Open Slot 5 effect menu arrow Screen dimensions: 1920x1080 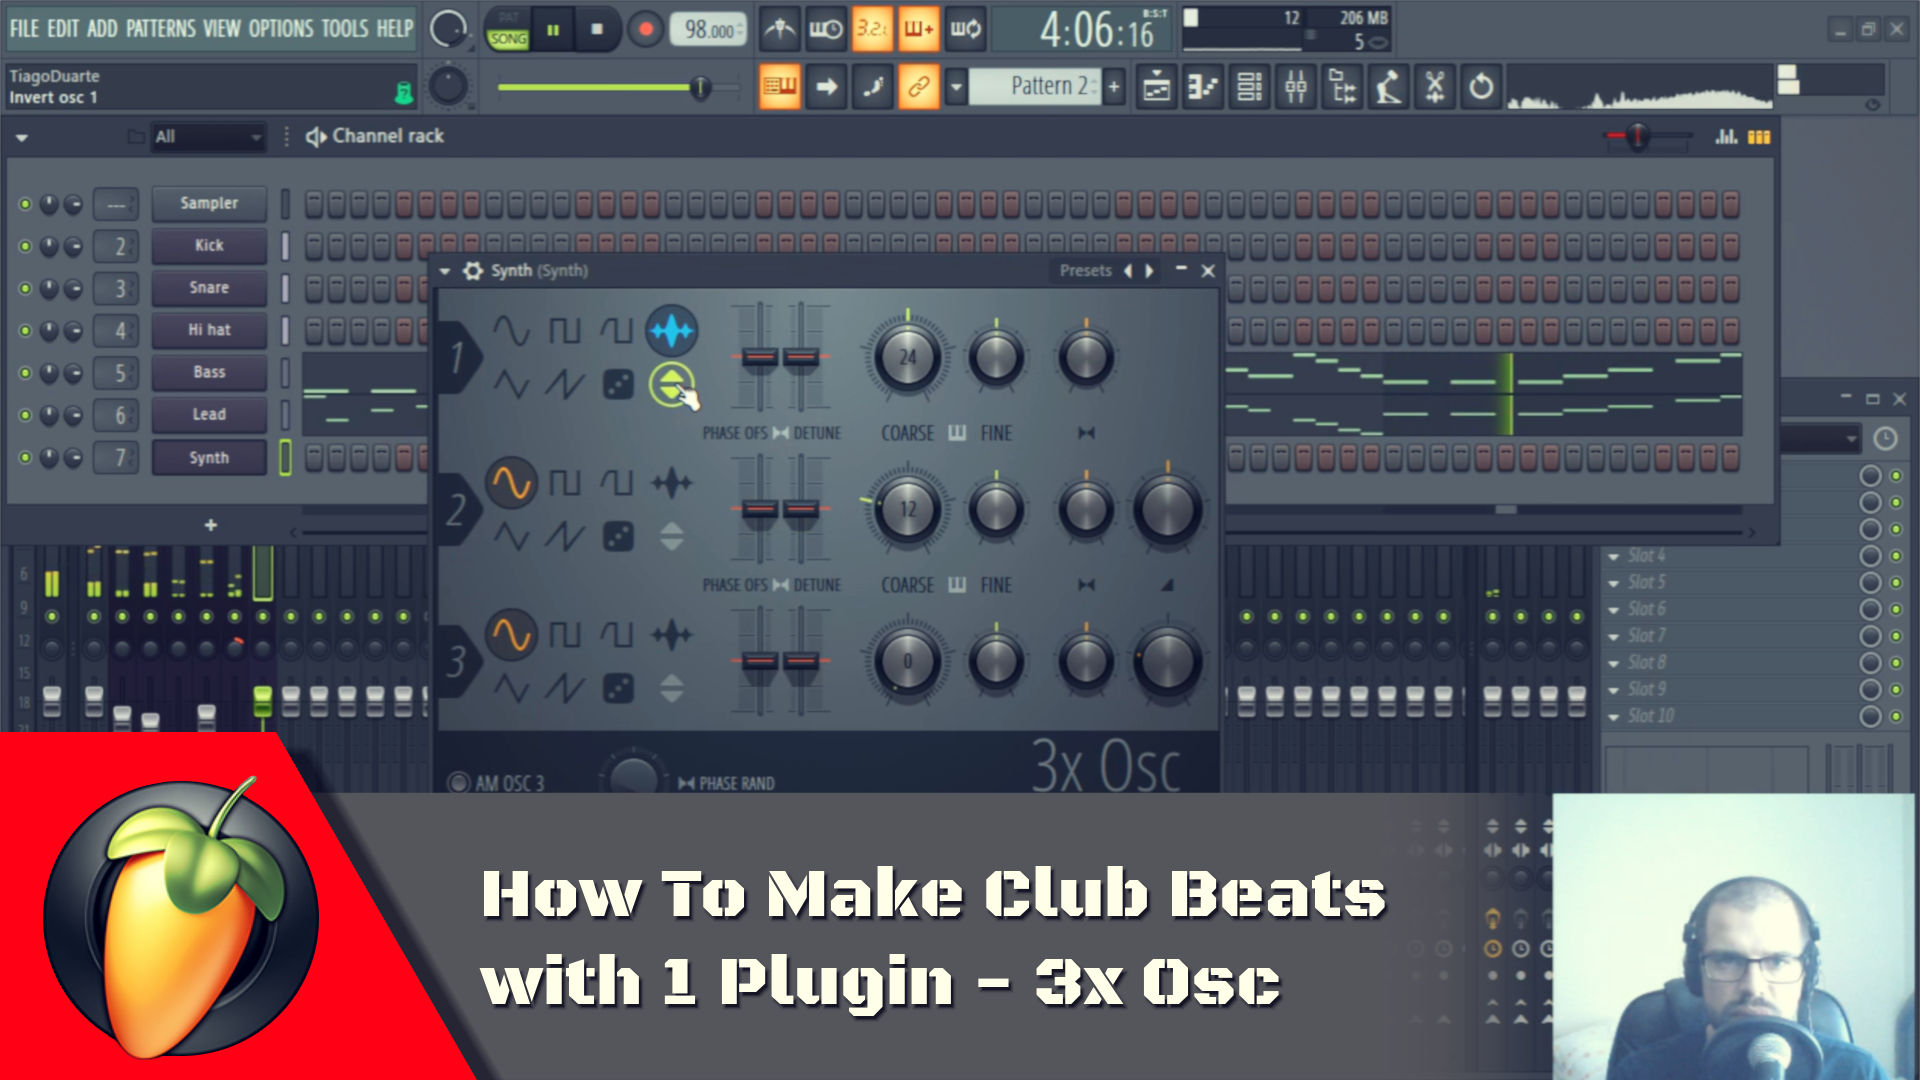point(1613,583)
